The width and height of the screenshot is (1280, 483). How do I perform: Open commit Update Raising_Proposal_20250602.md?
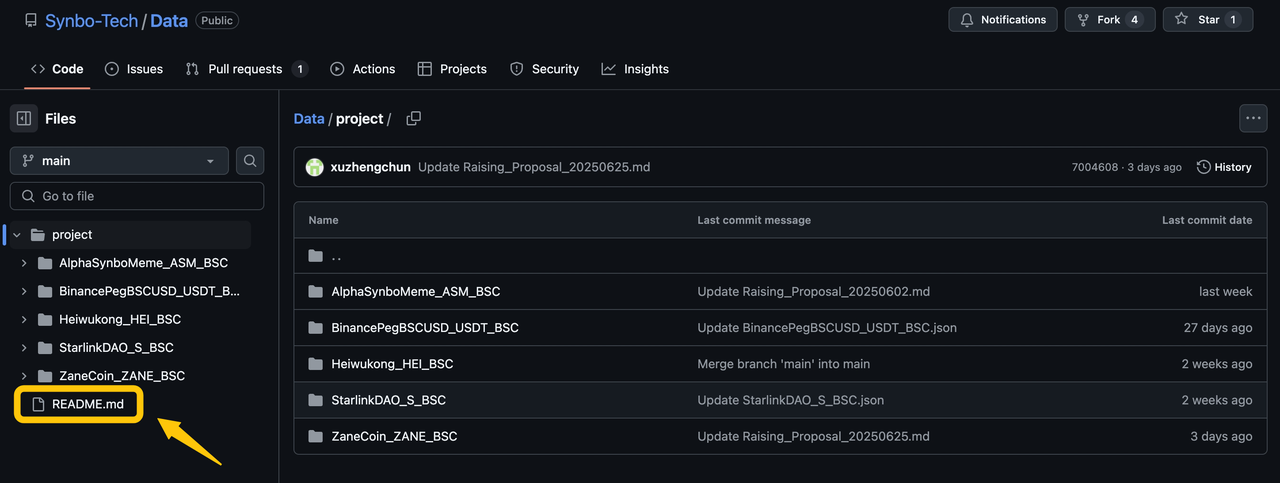pos(814,292)
